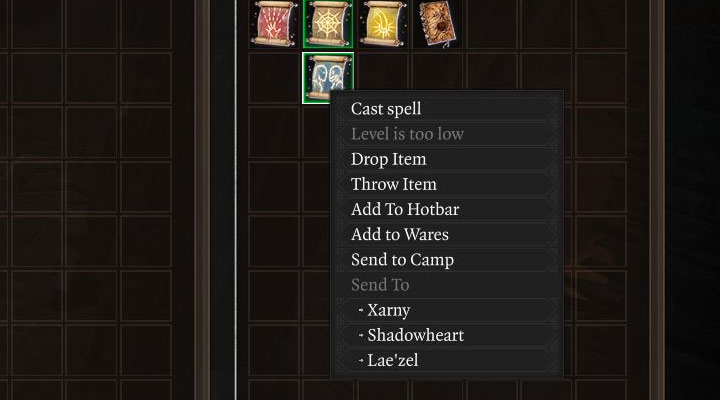Select Send to Camp option
The image size is (720, 400).
pyautogui.click(x=402, y=259)
